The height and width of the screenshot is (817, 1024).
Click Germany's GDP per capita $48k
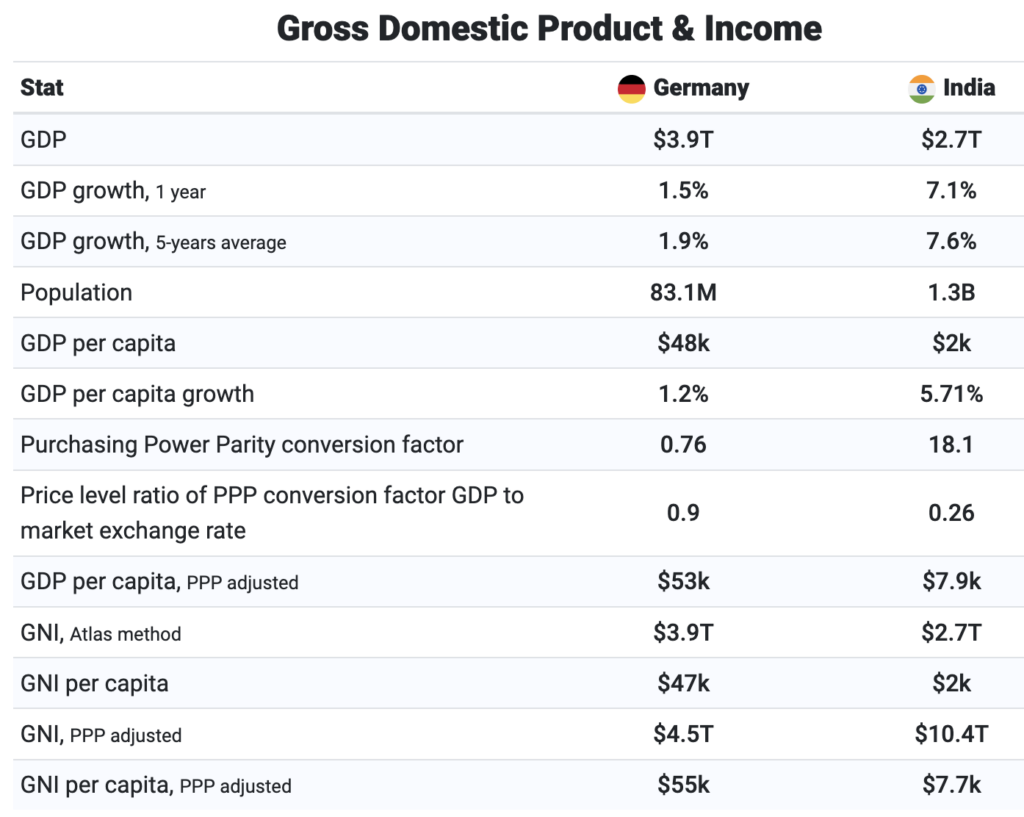point(683,344)
